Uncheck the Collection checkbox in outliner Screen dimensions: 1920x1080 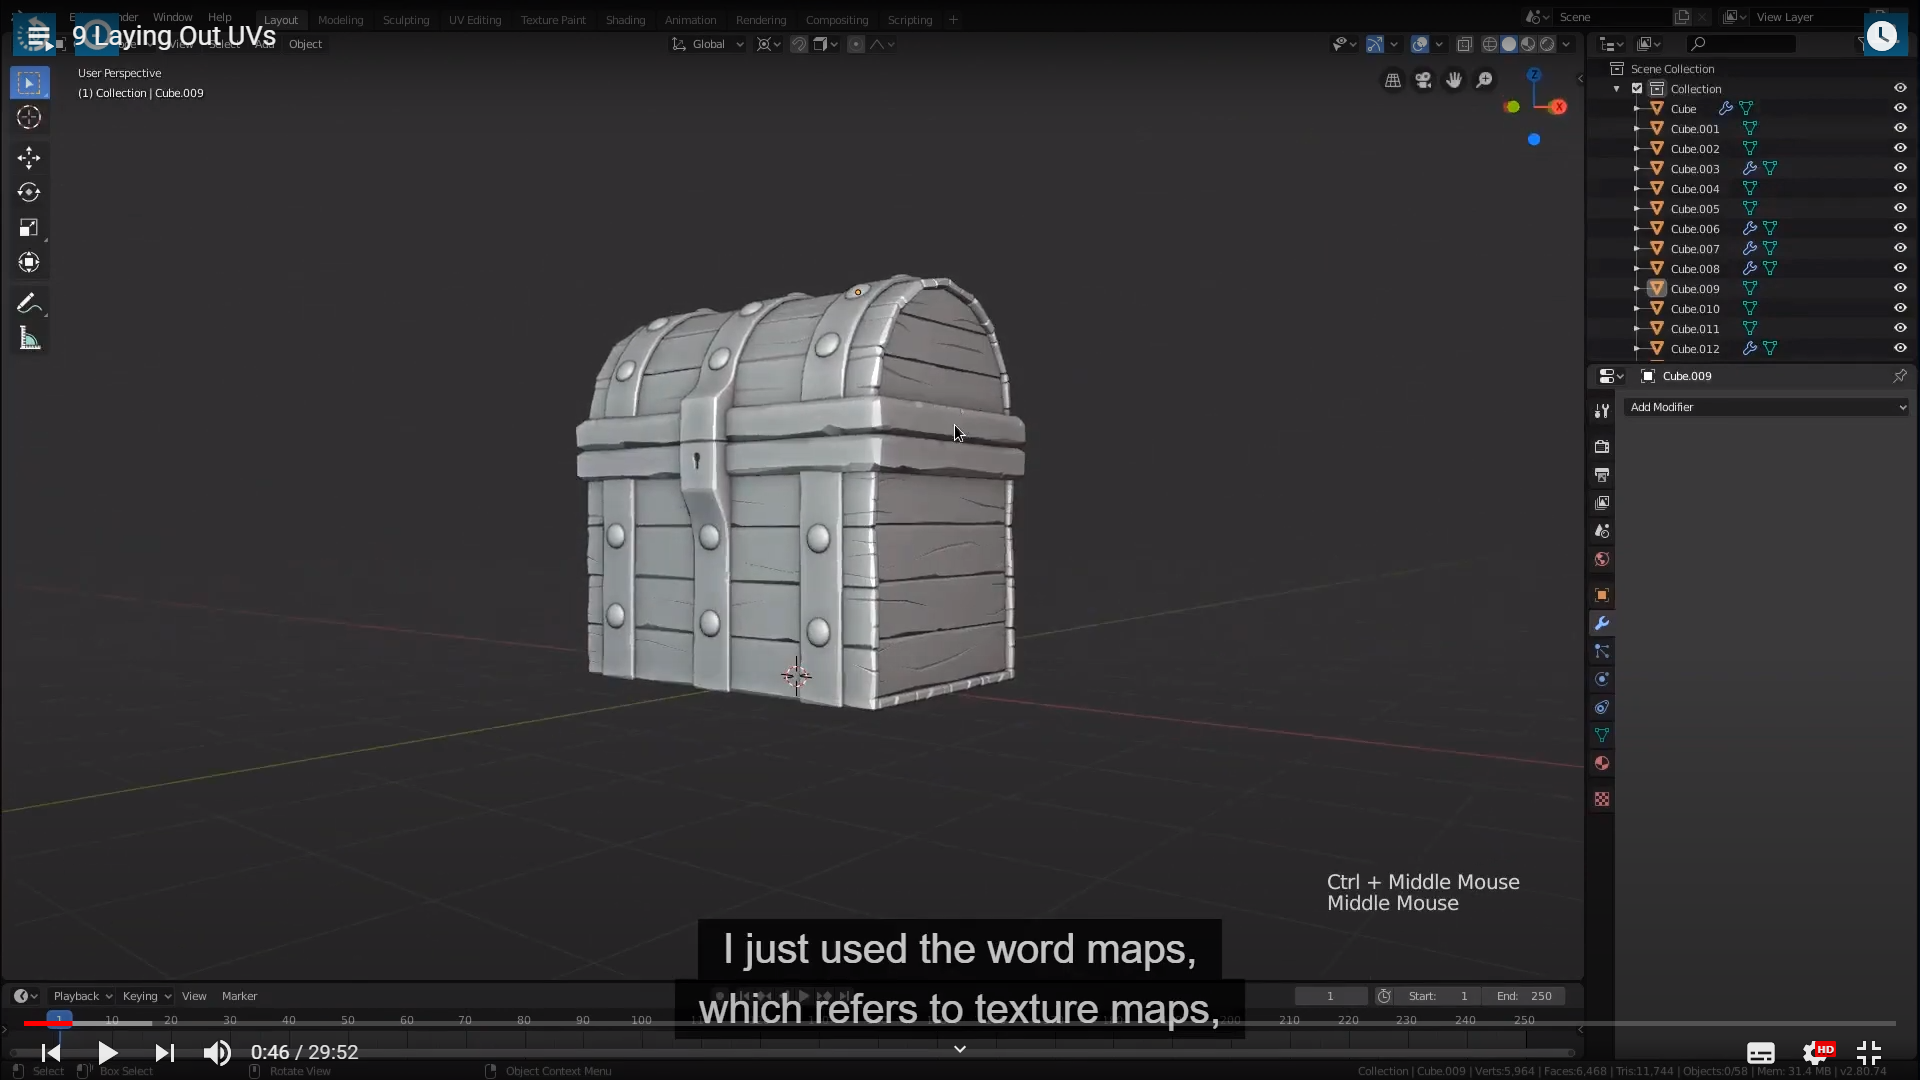(1637, 88)
